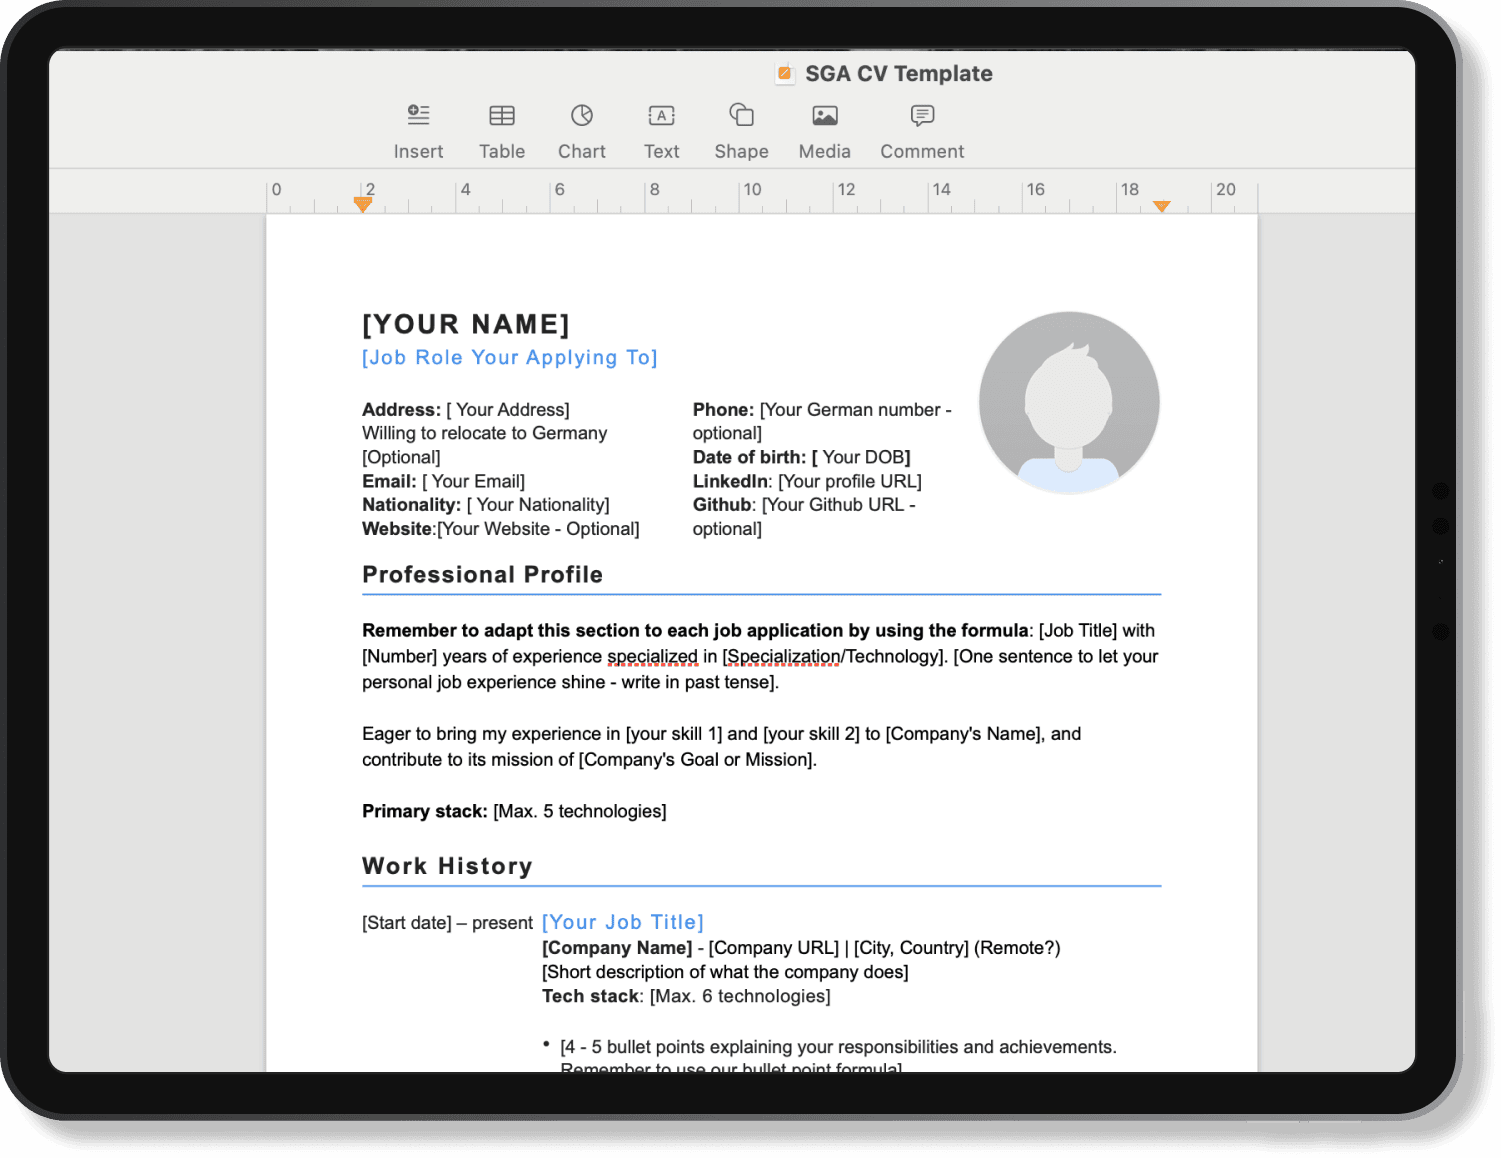Add a Comment from the toolbar
This screenshot has height=1158, width=1501.
point(922,131)
